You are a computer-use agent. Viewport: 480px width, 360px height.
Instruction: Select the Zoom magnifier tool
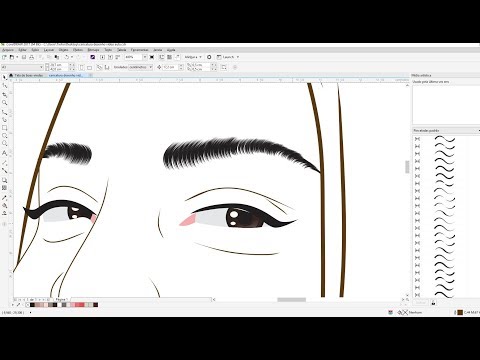(5, 103)
